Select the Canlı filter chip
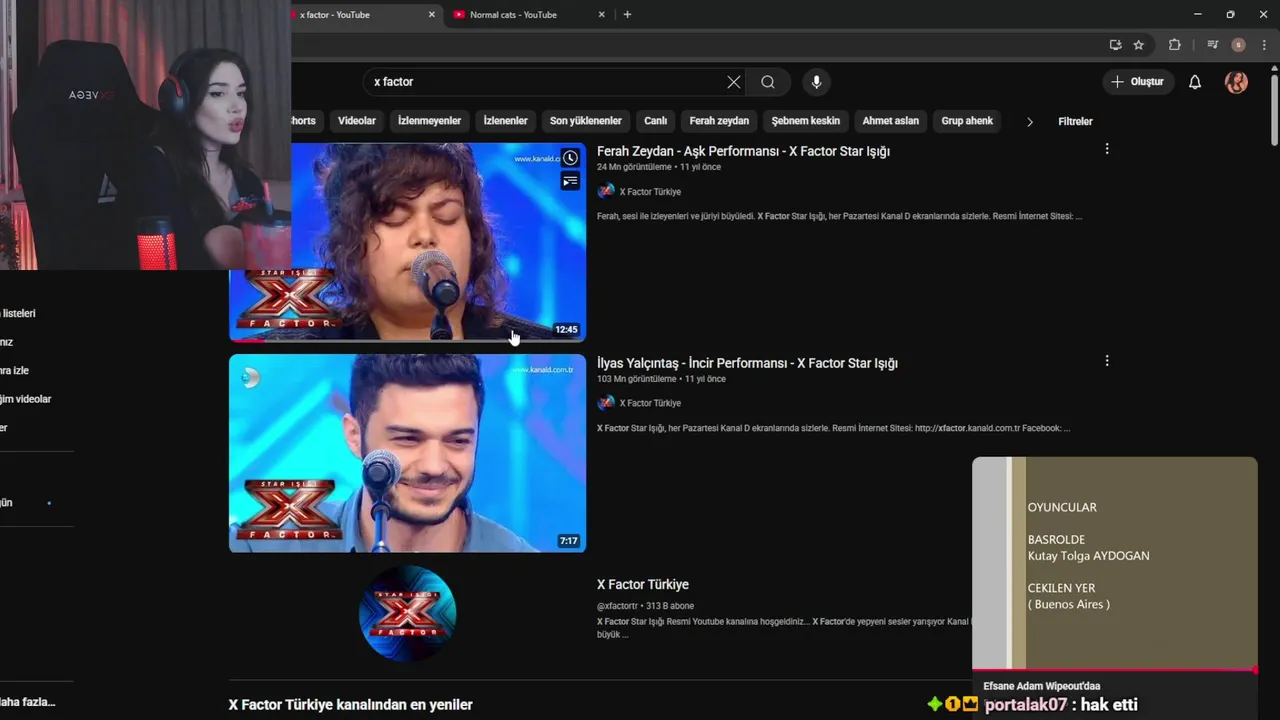This screenshot has width=1280, height=720. (x=655, y=121)
